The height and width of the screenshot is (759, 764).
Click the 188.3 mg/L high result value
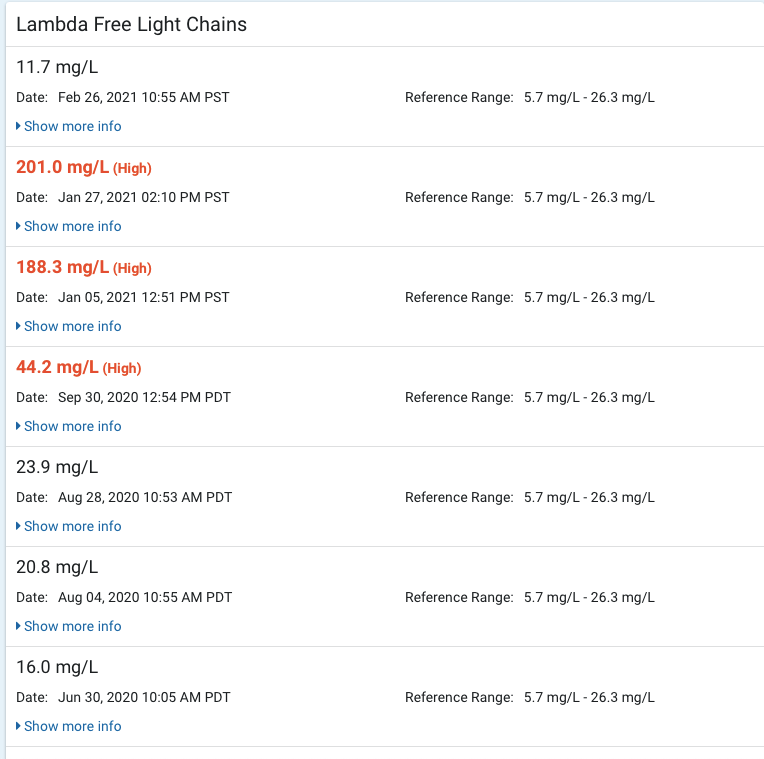pos(63,267)
